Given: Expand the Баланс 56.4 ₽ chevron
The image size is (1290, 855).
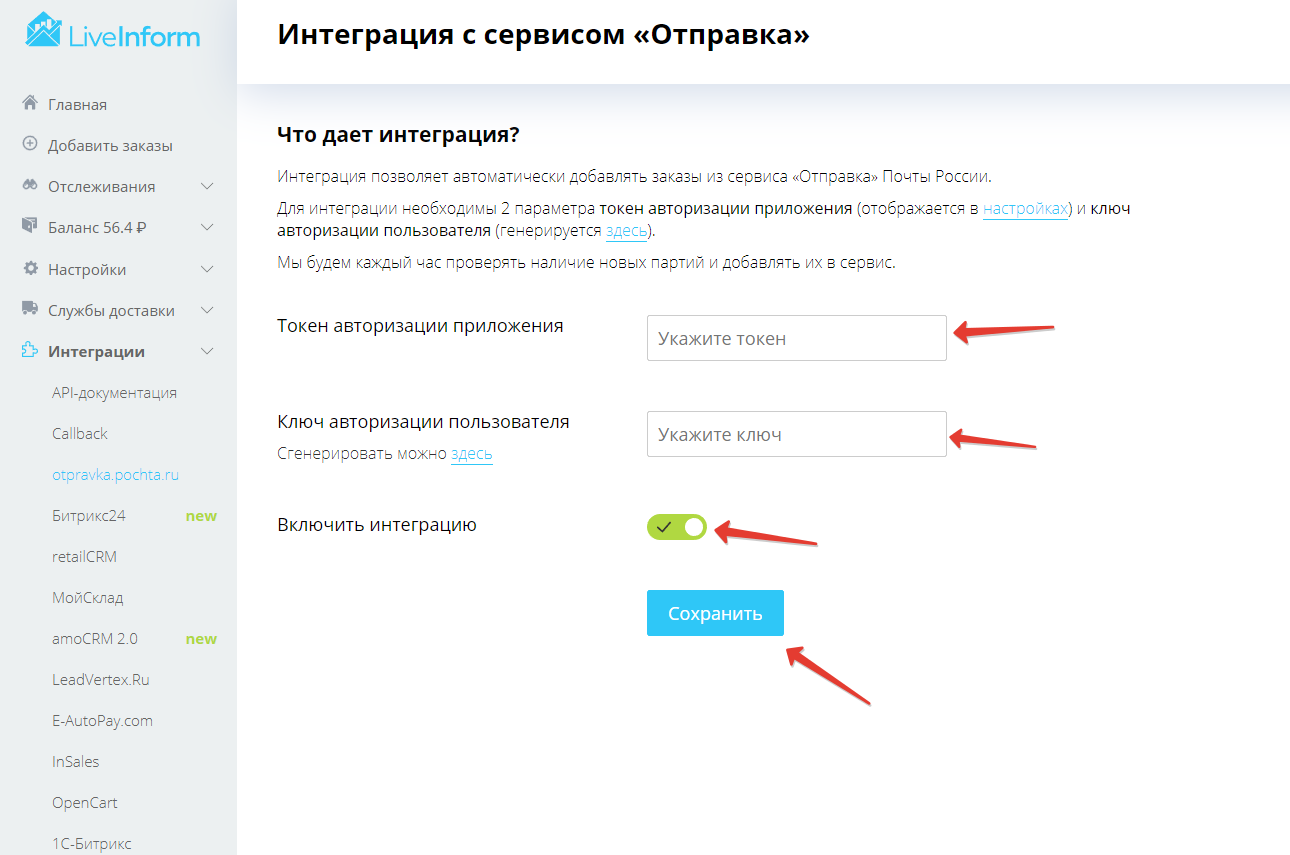Looking at the screenshot, I should (207, 227).
